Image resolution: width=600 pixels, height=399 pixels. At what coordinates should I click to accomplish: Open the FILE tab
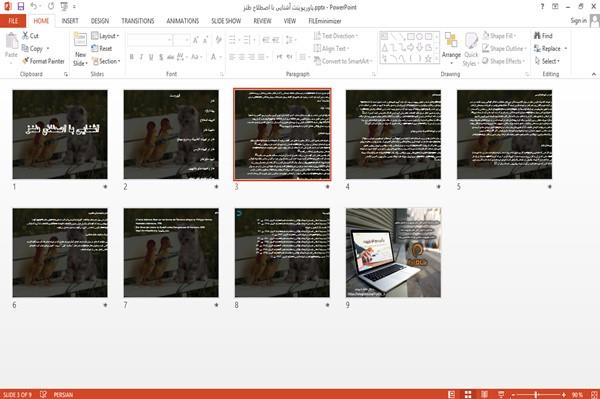[x=13, y=21]
